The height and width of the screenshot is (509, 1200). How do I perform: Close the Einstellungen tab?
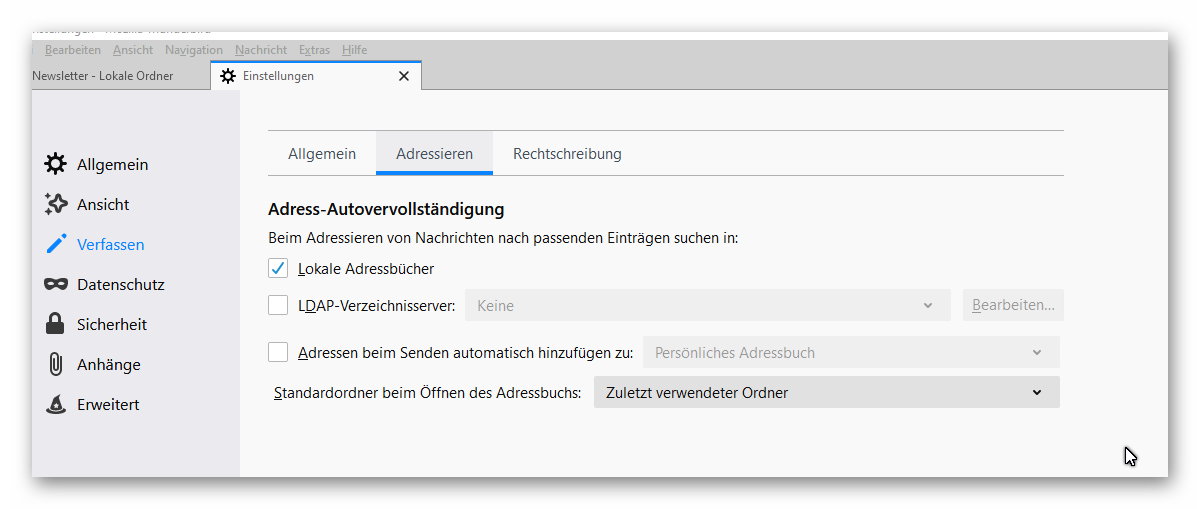tap(404, 76)
